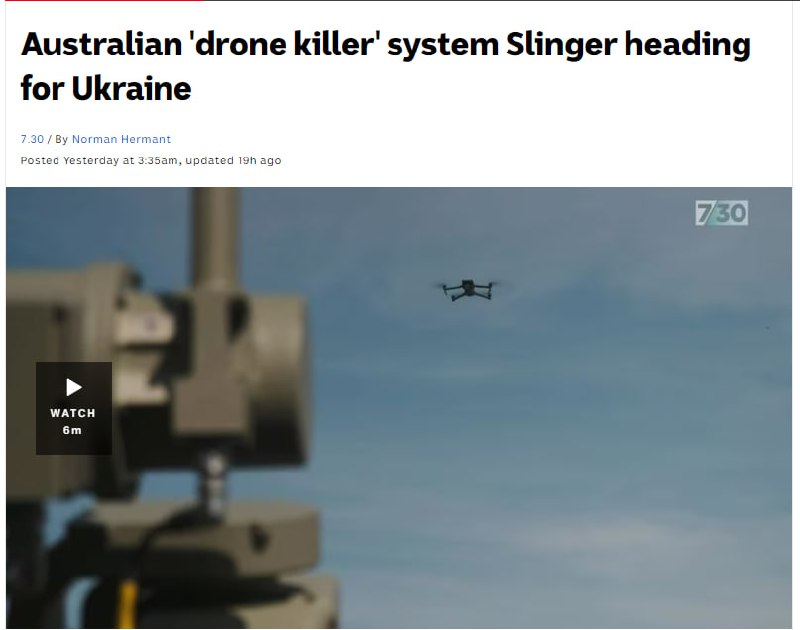The height and width of the screenshot is (630, 800).
Task: Click the 'Posted Yesterday at 3:35am' timestamp
Action: coord(99,160)
